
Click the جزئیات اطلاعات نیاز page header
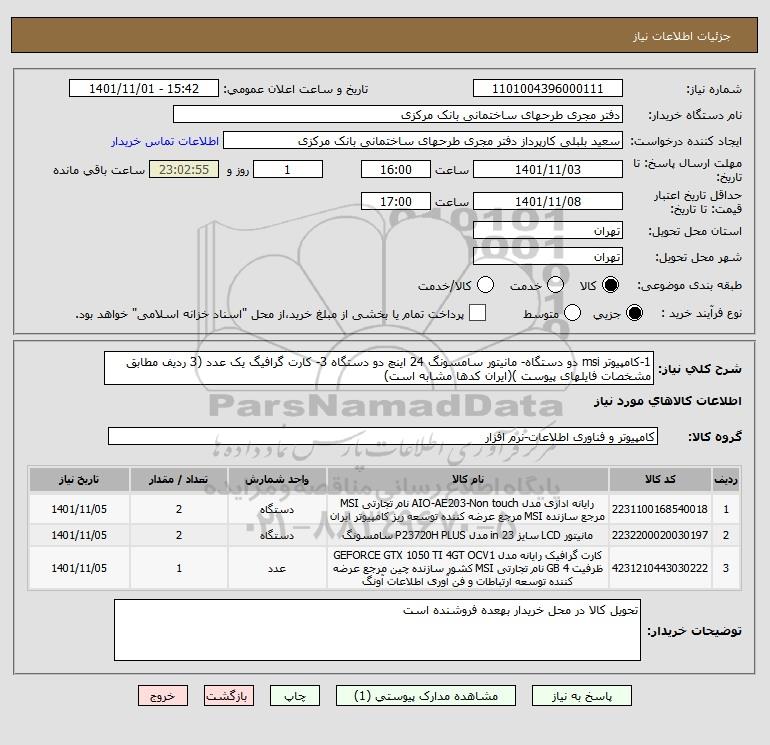682,36
